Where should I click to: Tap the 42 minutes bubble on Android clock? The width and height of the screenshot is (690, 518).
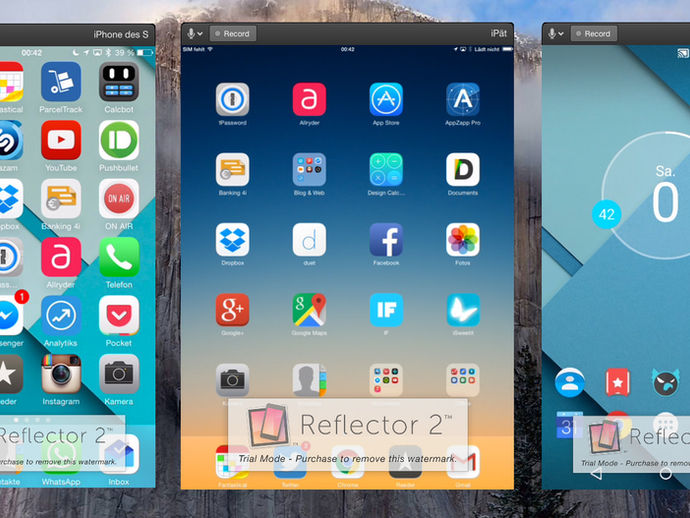pyautogui.click(x=606, y=214)
